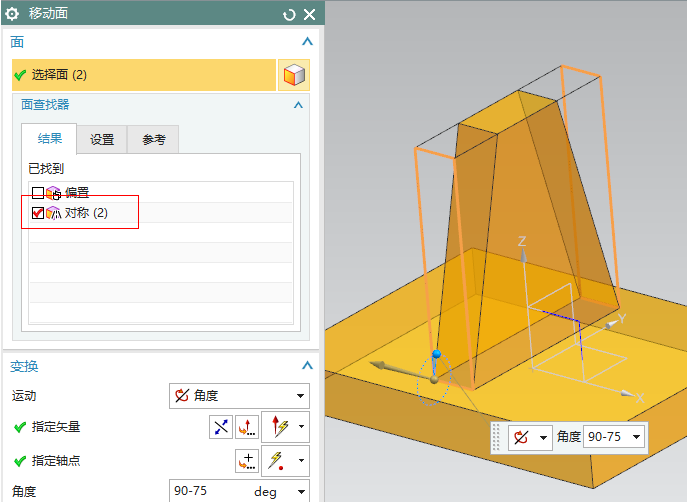Image resolution: width=688 pixels, height=502 pixels.
Task: Expand the vector type dropdown arrow
Action: pos(300,427)
